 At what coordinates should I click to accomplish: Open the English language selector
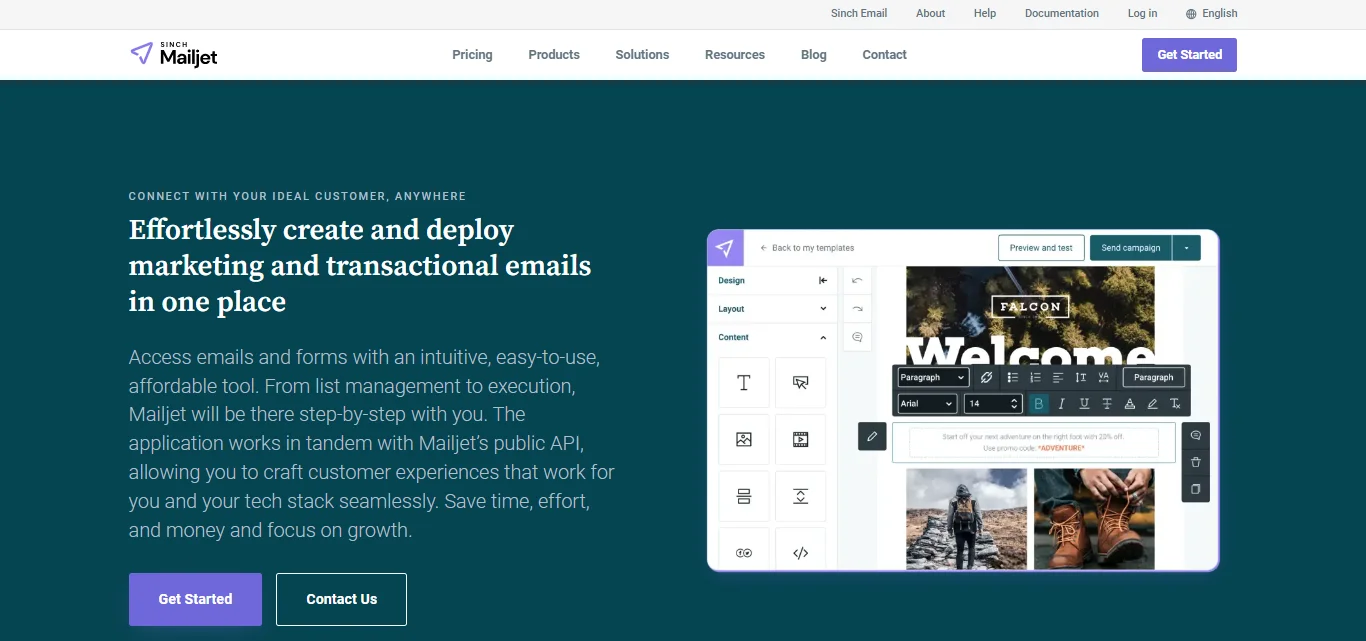click(x=1212, y=14)
